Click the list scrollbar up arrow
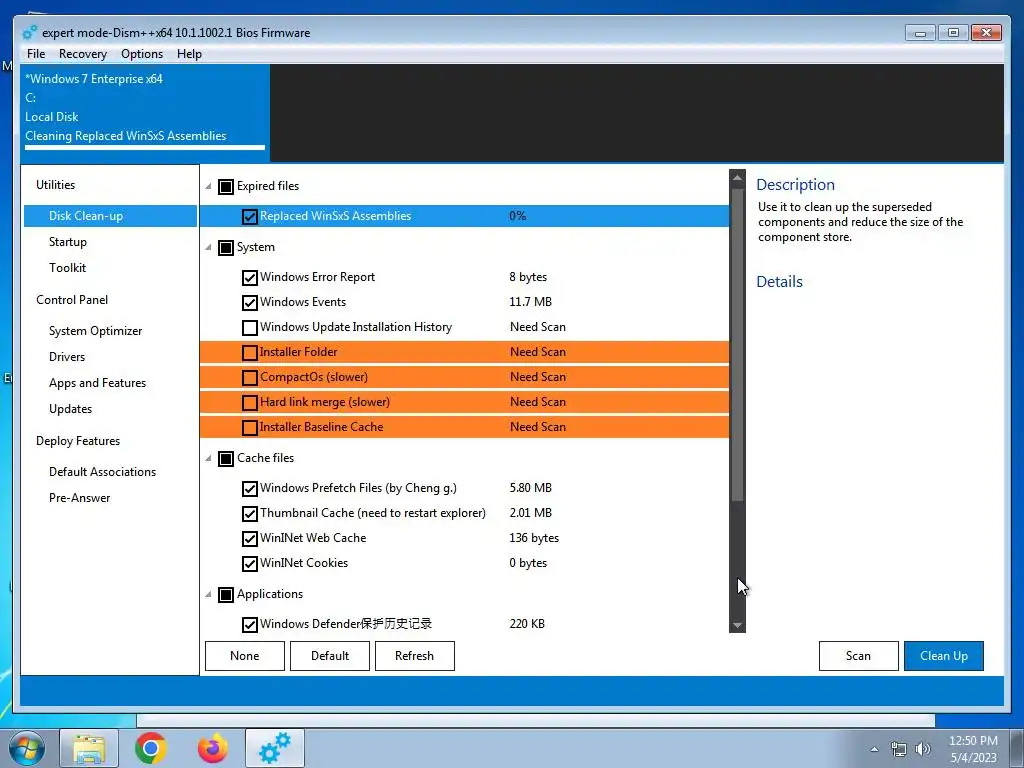The image size is (1024, 768). point(737,178)
